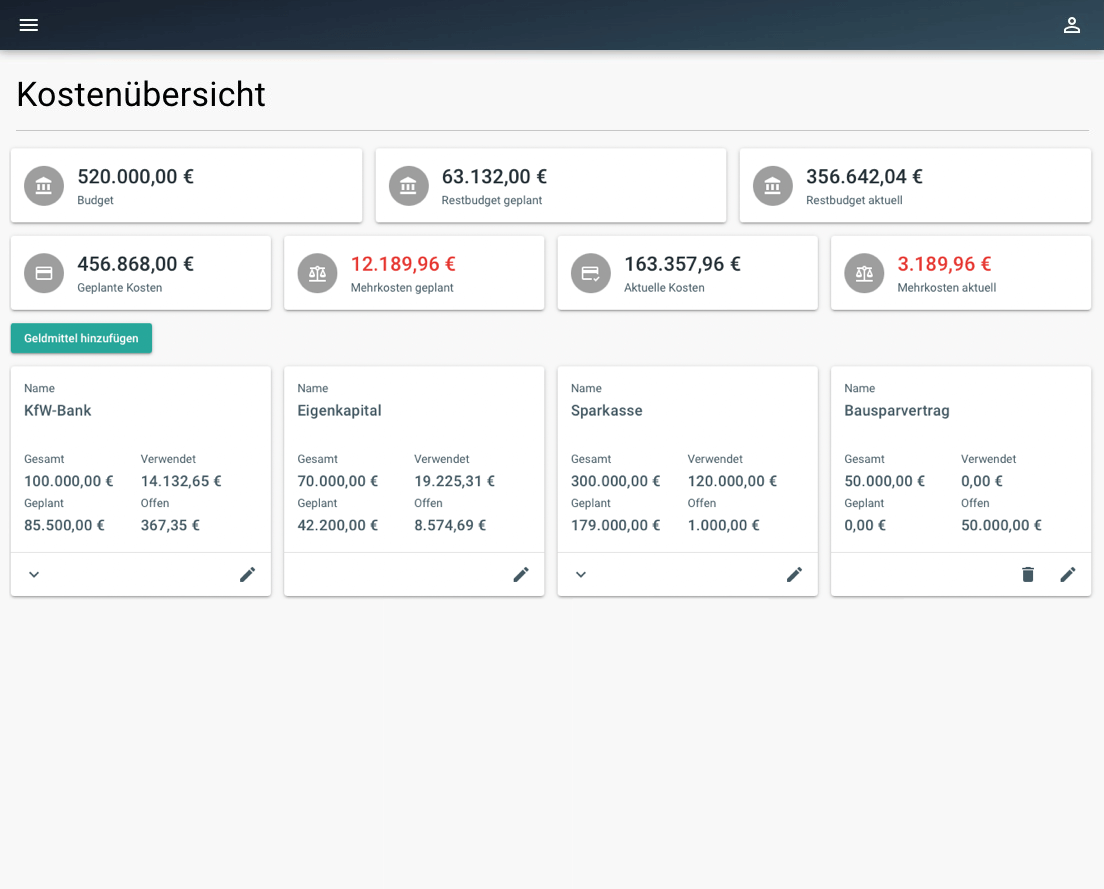Click Sparkasse Verwendet value 120.000,00 €
This screenshot has height=889, width=1104.
[x=732, y=481]
